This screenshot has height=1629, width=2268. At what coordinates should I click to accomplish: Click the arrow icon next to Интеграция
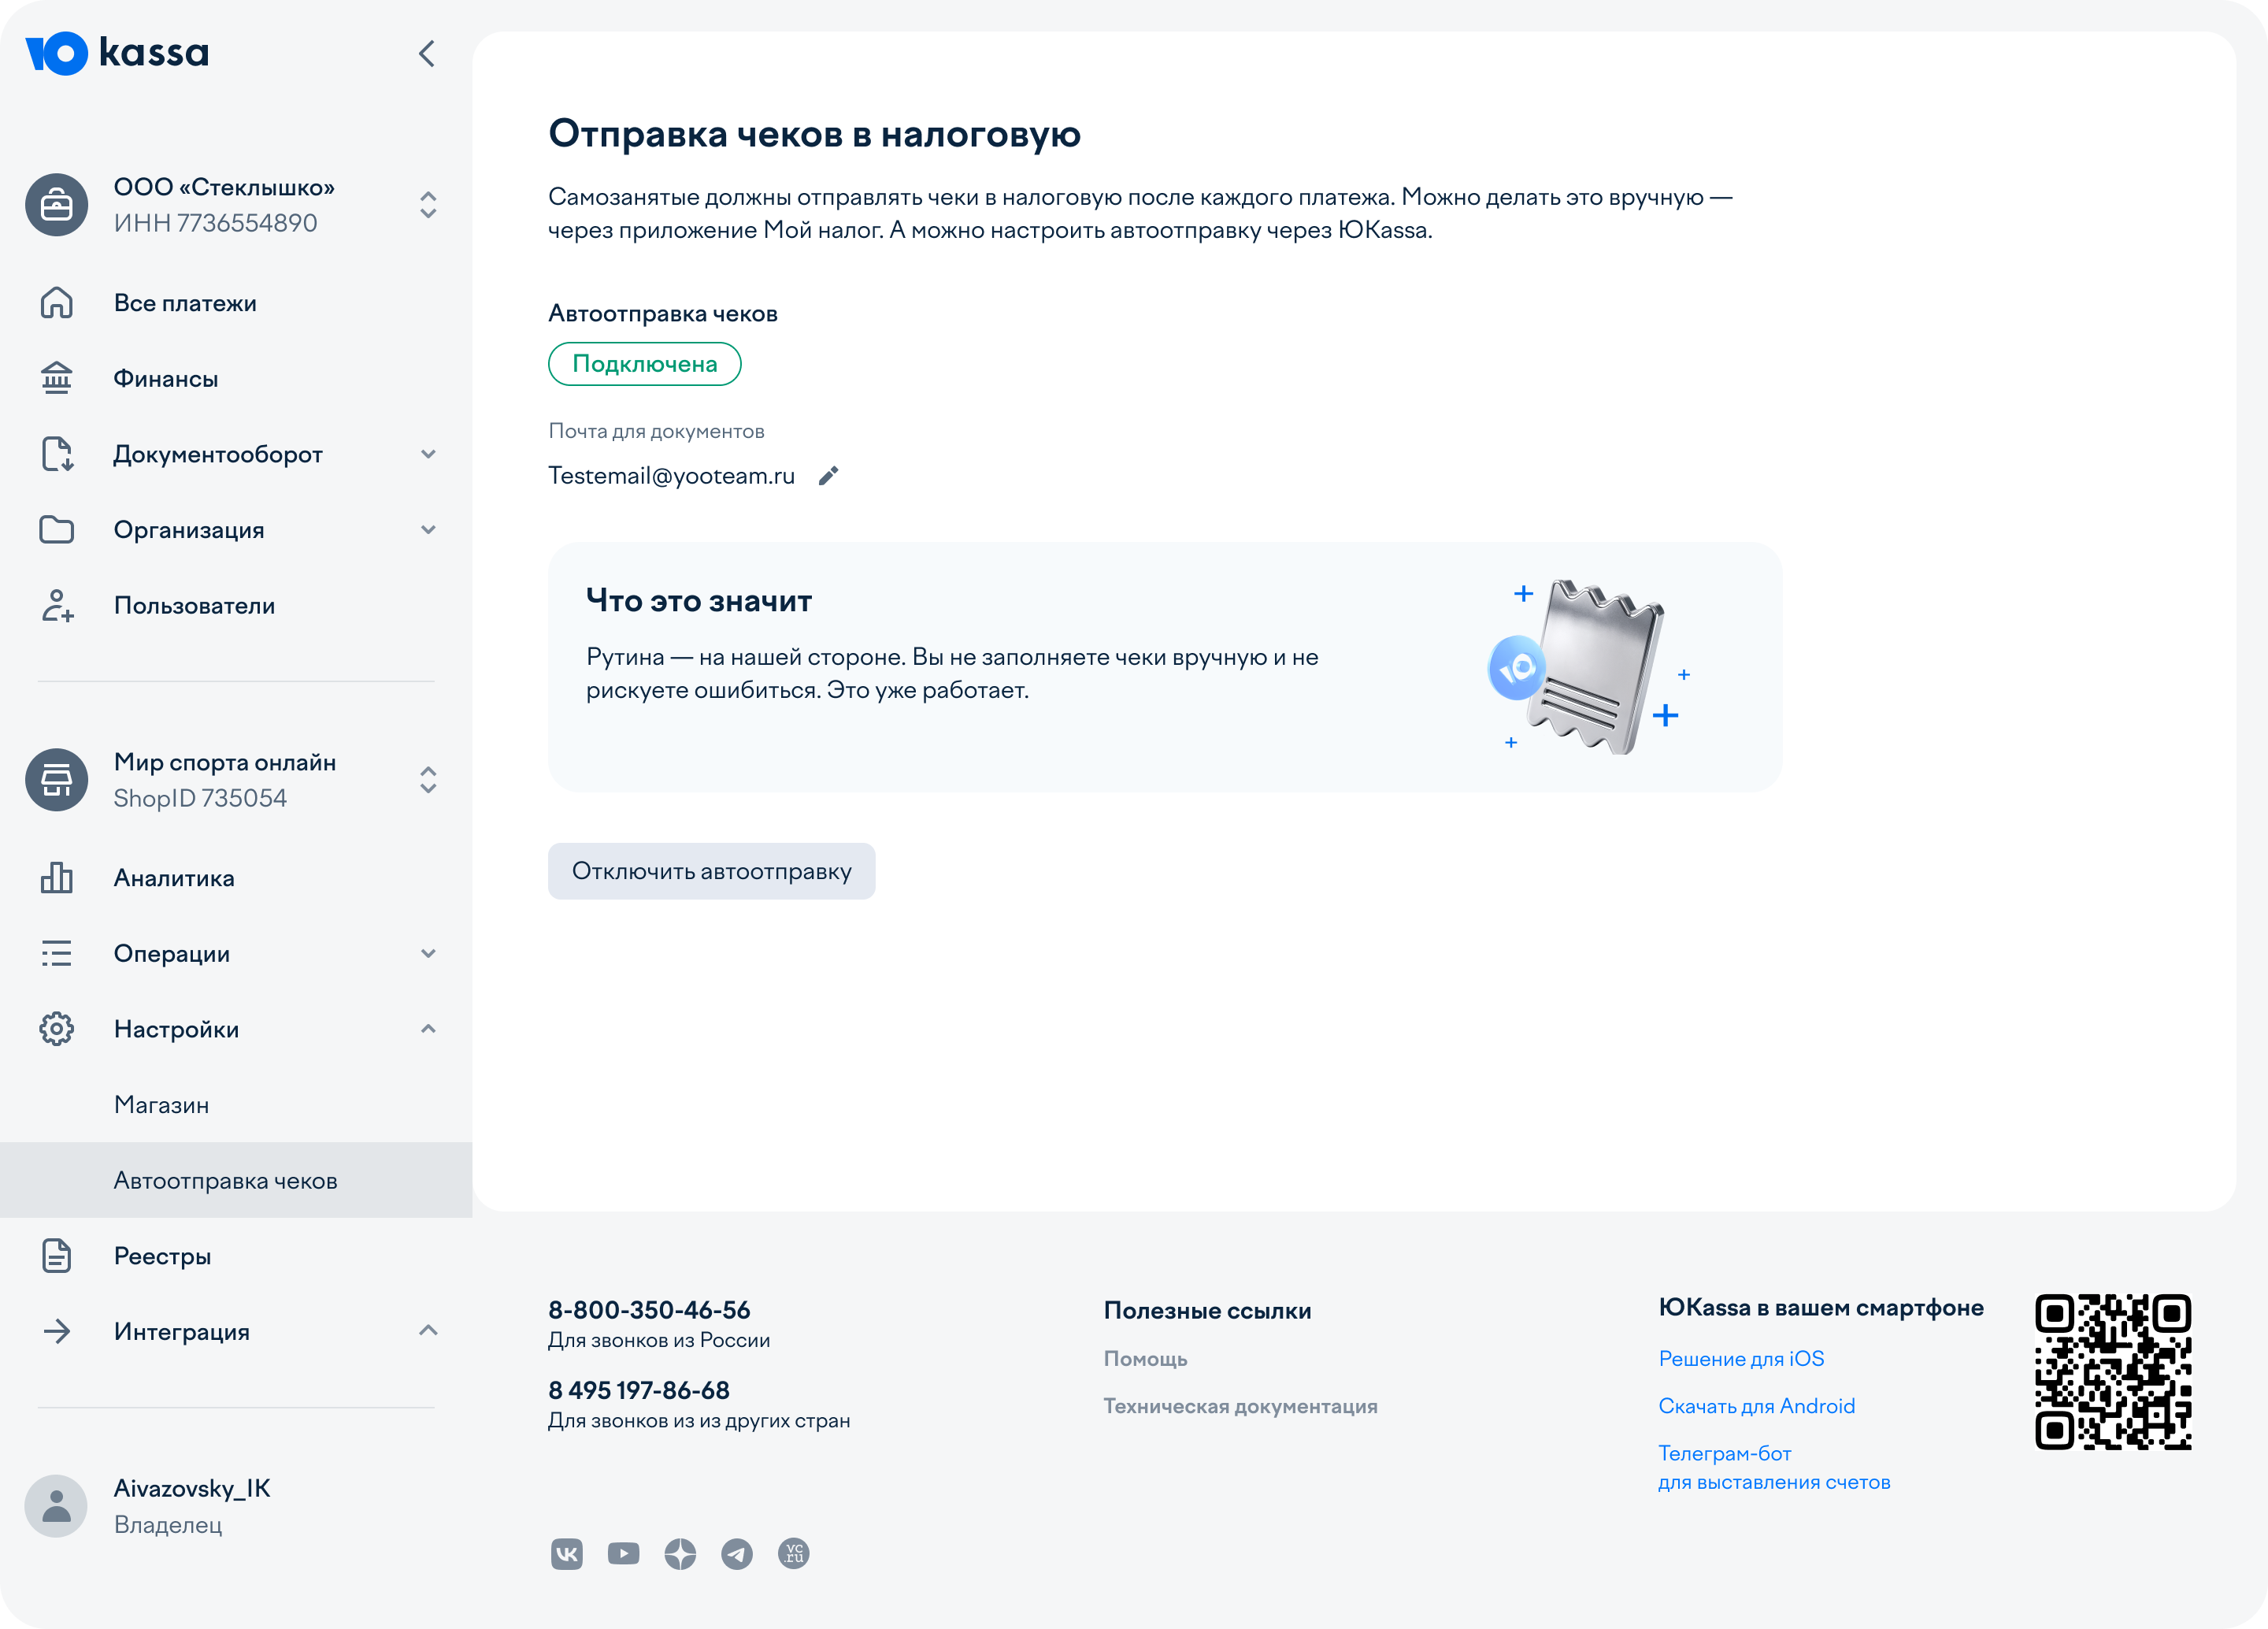pos(56,1332)
